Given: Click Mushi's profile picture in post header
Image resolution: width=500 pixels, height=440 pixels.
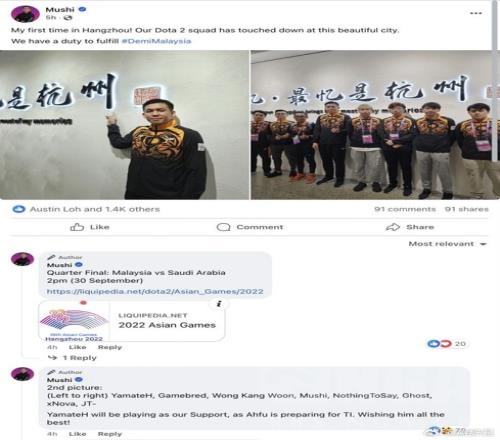Looking at the screenshot, I should (x=25, y=14).
